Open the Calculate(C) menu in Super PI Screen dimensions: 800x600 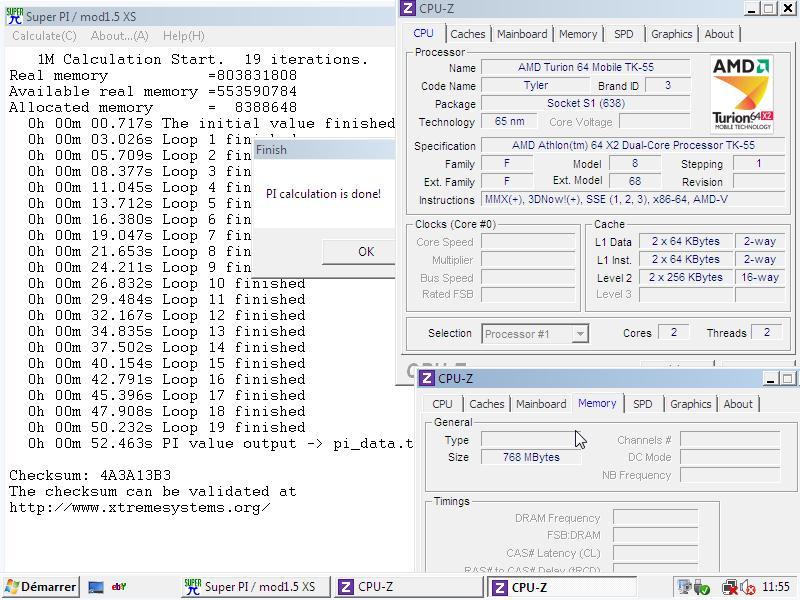[x=44, y=36]
